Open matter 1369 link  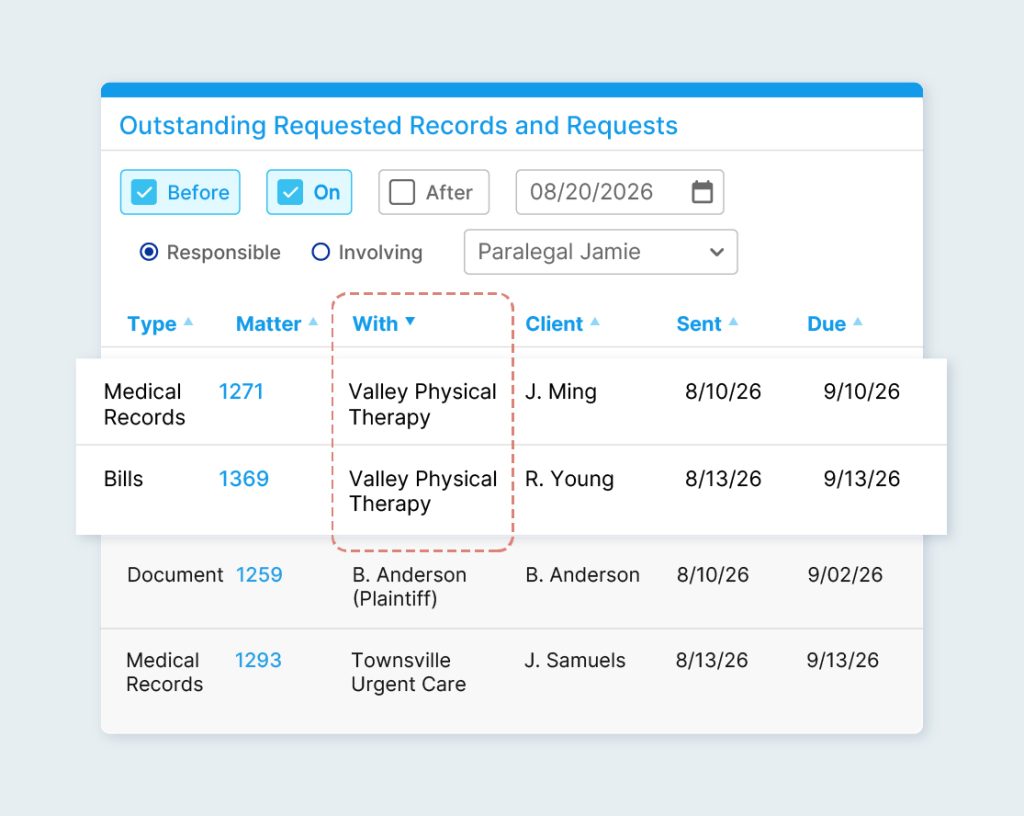pos(244,478)
